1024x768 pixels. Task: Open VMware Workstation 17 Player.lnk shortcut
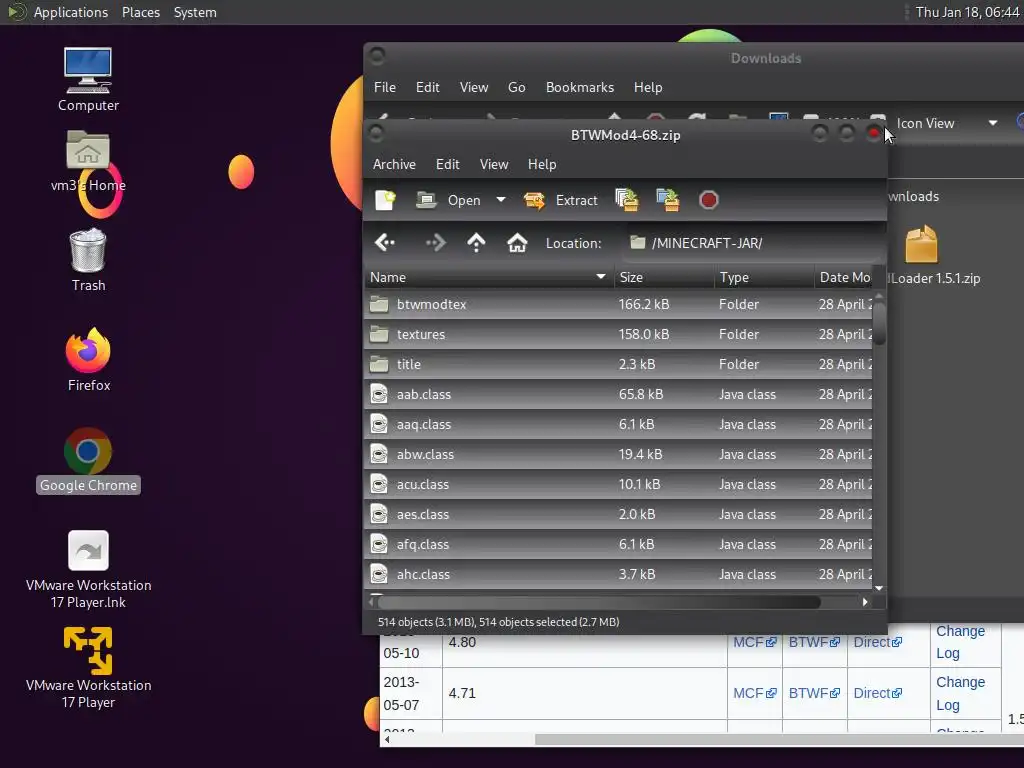88,569
